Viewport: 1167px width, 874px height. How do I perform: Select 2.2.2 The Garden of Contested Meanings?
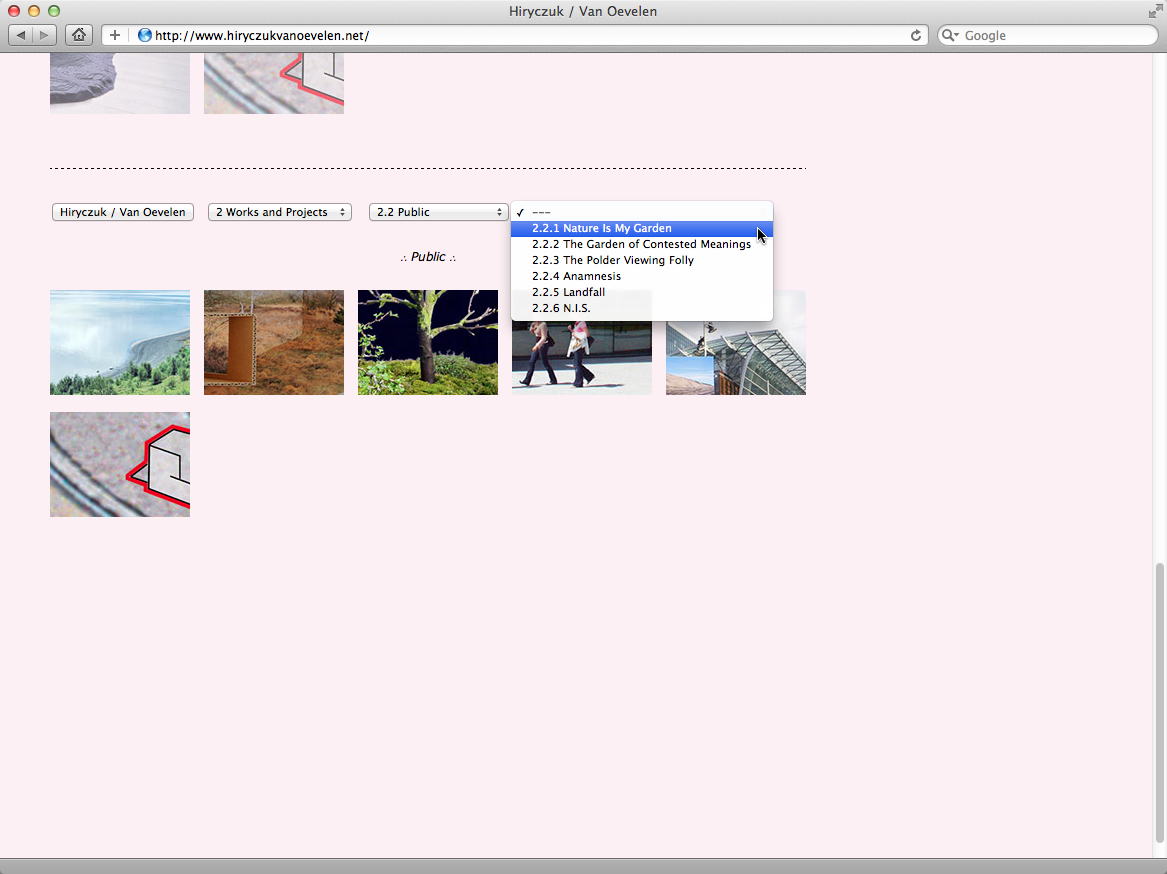[641, 244]
